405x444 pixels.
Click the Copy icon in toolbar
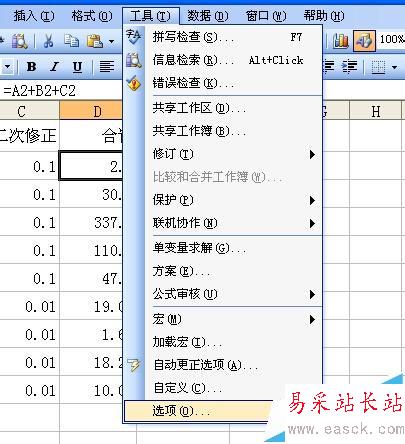coord(71,41)
